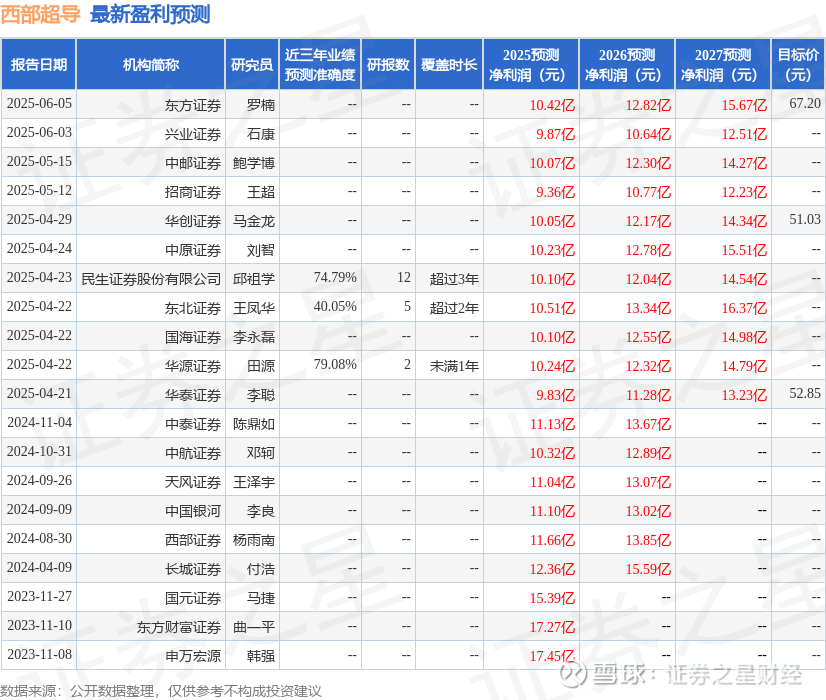Click the 数据来源 footer note

(161, 691)
